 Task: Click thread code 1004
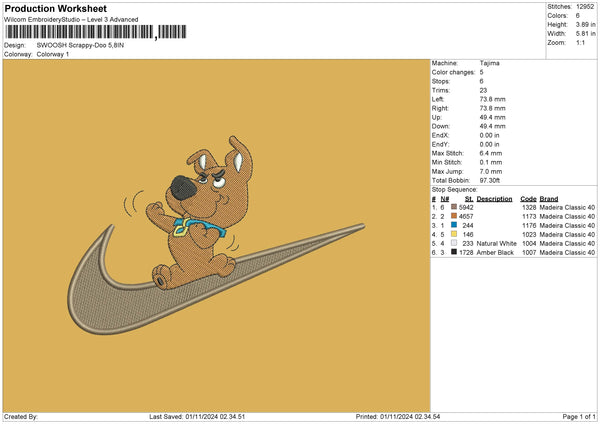[x=529, y=243]
